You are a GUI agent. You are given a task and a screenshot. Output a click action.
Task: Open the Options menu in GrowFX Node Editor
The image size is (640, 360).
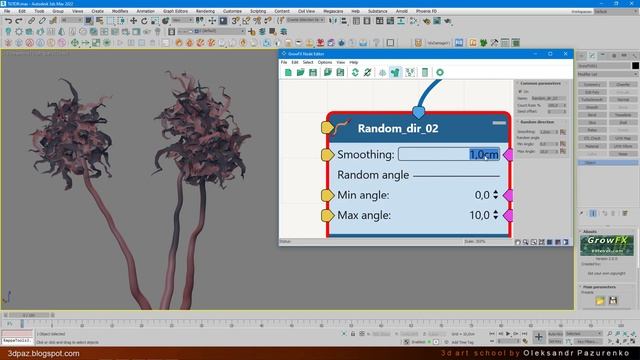pyautogui.click(x=324, y=62)
